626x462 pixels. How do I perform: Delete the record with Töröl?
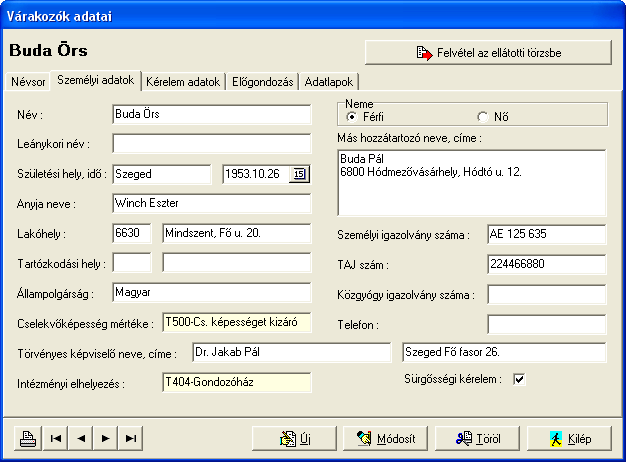[x=477, y=438]
